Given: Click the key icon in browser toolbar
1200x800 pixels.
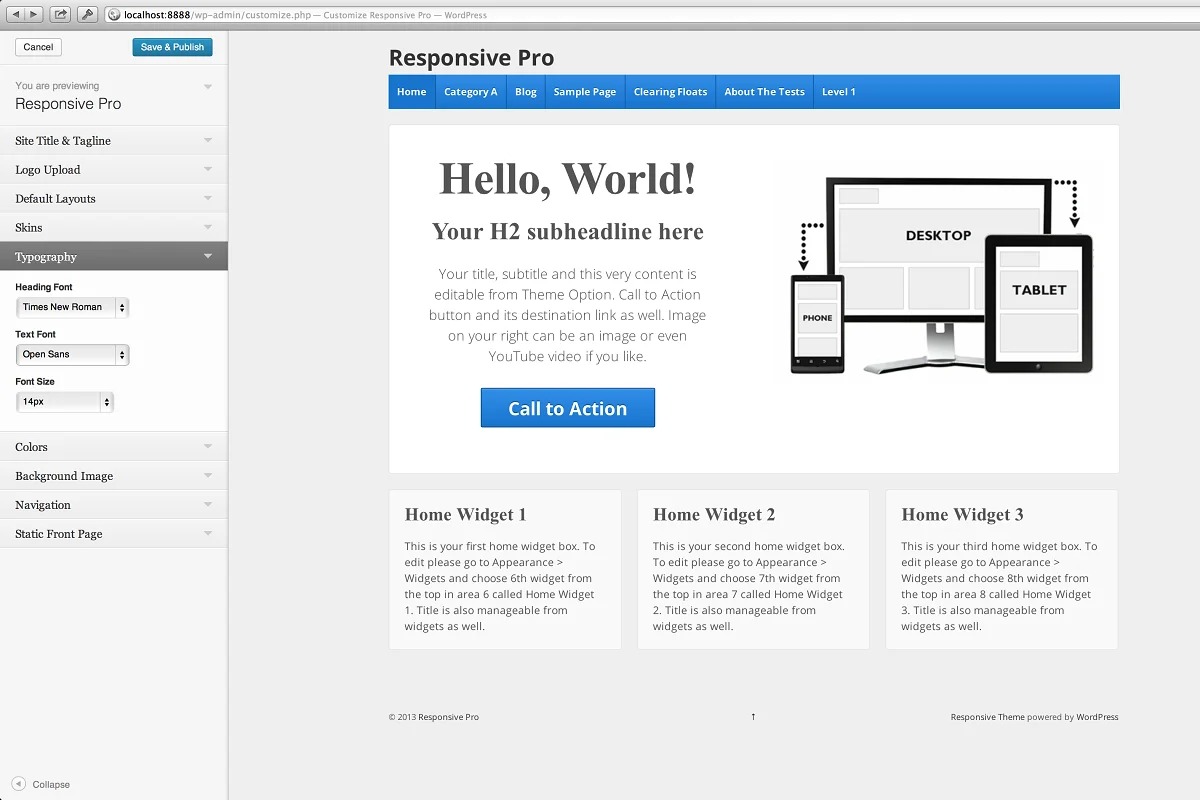Looking at the screenshot, I should click(87, 14).
